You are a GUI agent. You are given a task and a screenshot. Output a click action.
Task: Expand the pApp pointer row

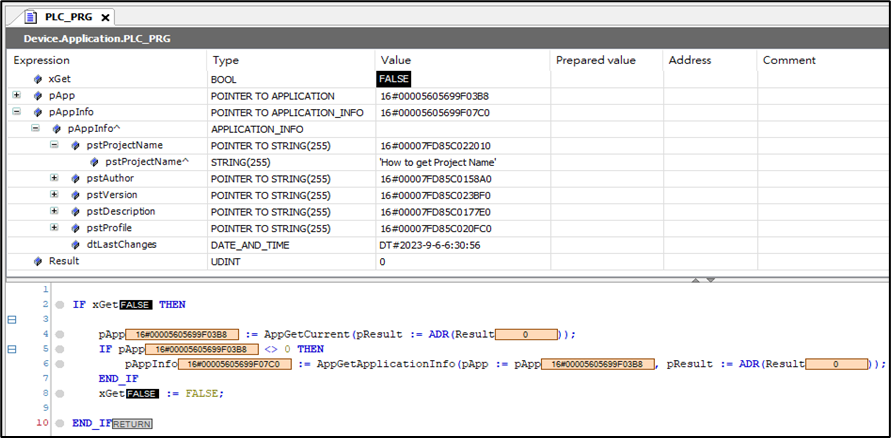pyautogui.click(x=16, y=95)
